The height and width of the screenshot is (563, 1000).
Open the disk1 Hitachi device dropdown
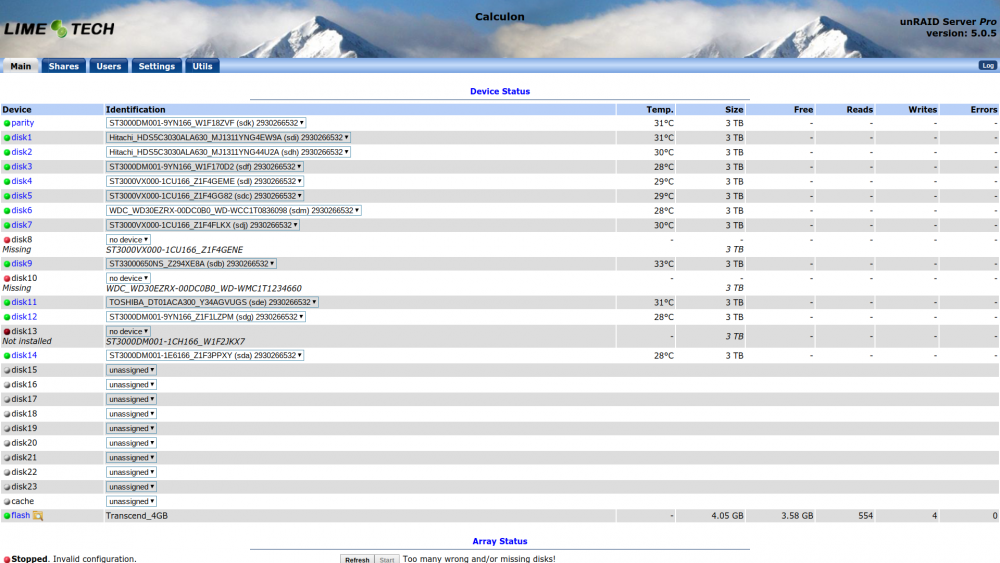(x=228, y=138)
